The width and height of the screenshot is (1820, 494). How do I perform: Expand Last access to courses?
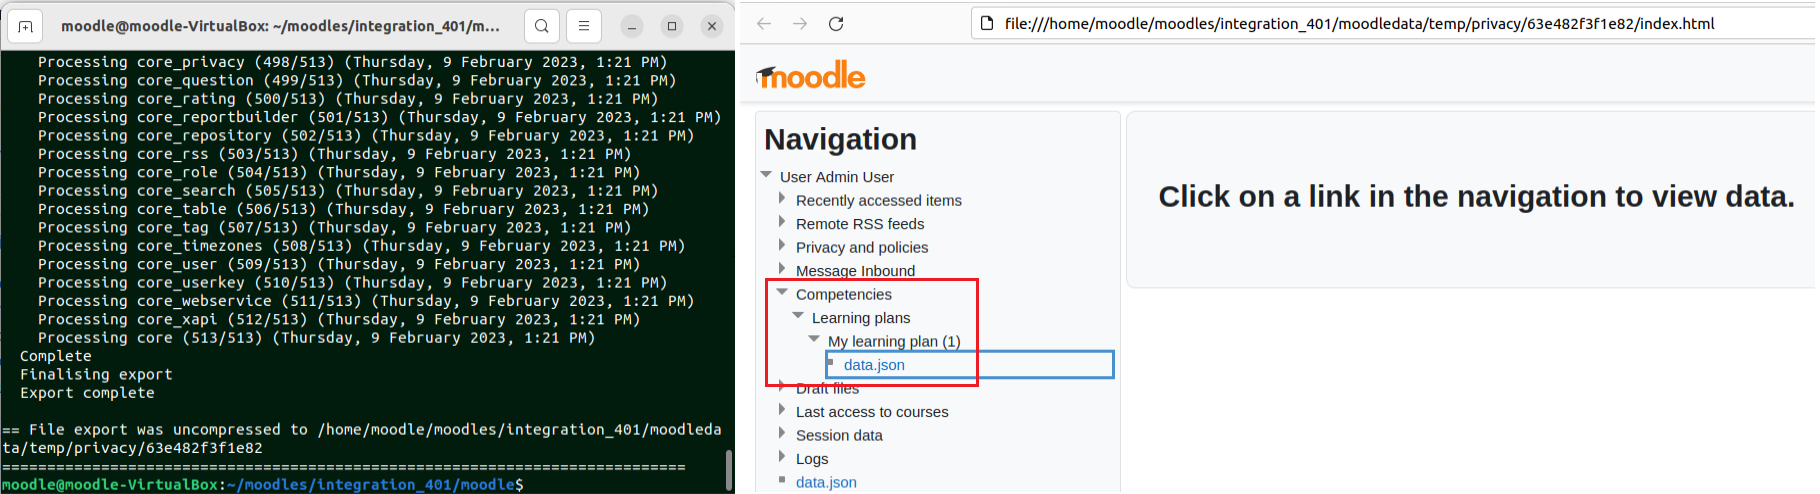(x=782, y=409)
